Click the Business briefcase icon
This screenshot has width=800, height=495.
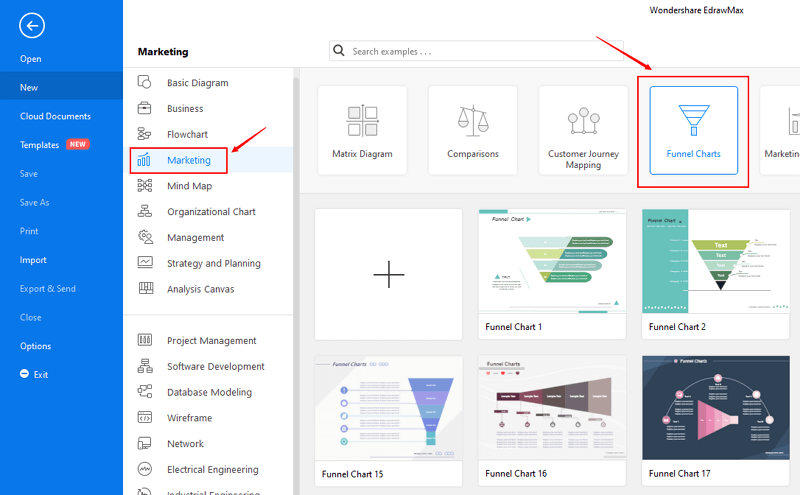tap(144, 108)
